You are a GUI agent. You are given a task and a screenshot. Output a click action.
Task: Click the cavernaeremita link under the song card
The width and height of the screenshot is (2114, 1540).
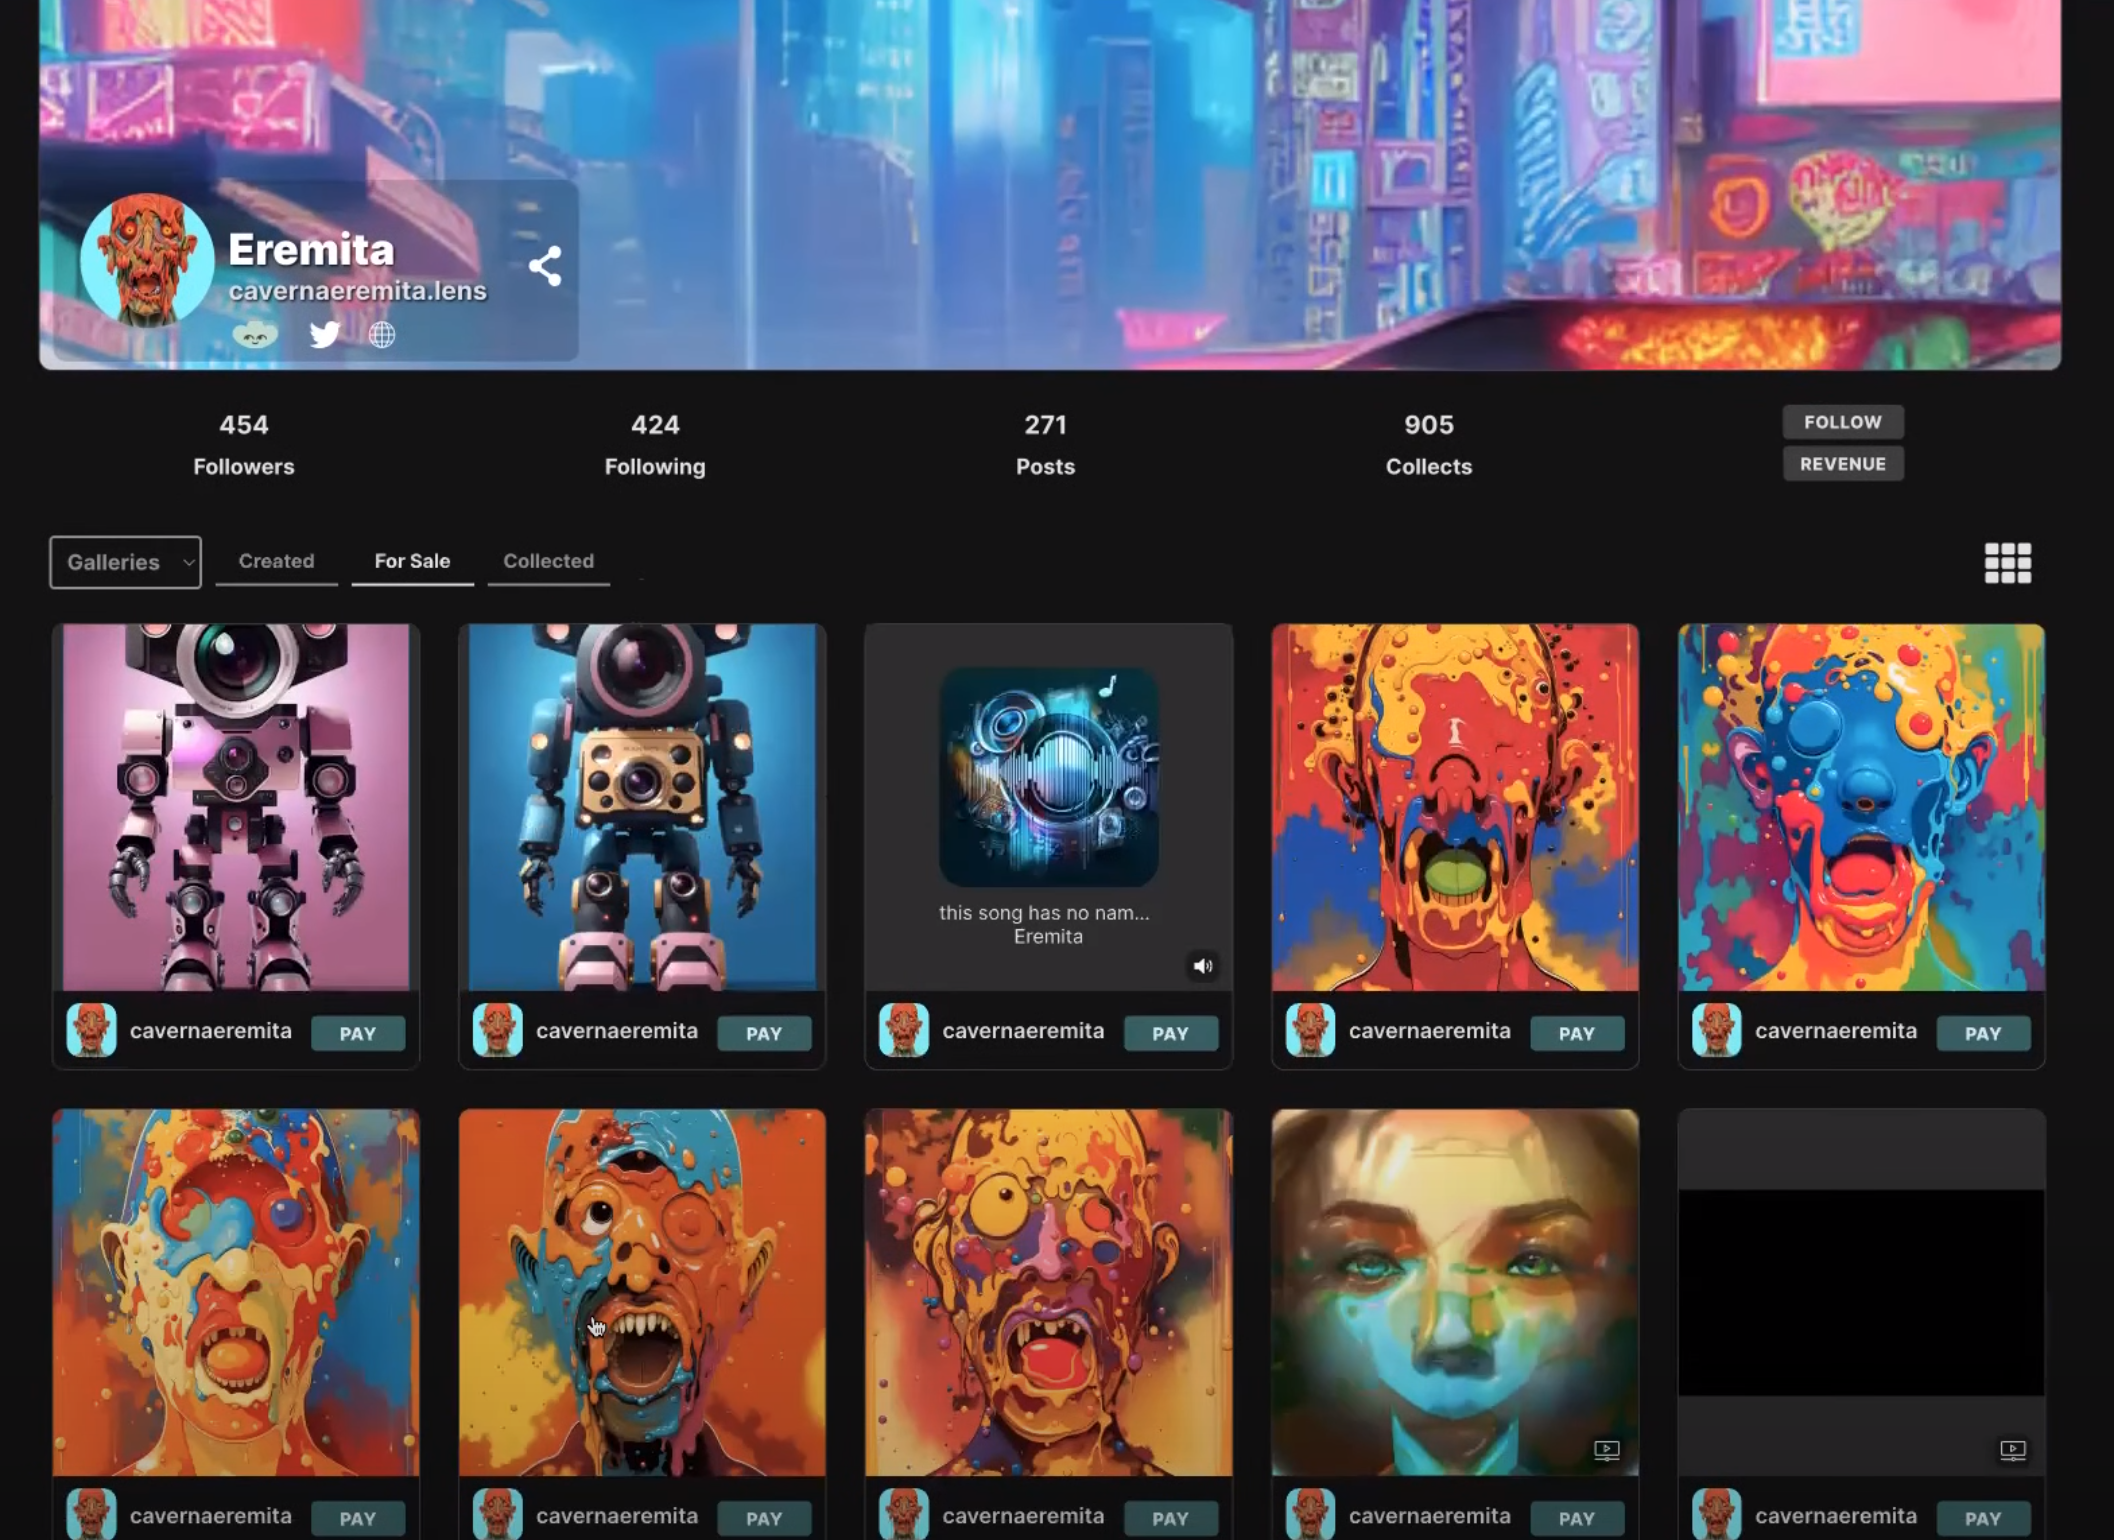[1023, 1031]
